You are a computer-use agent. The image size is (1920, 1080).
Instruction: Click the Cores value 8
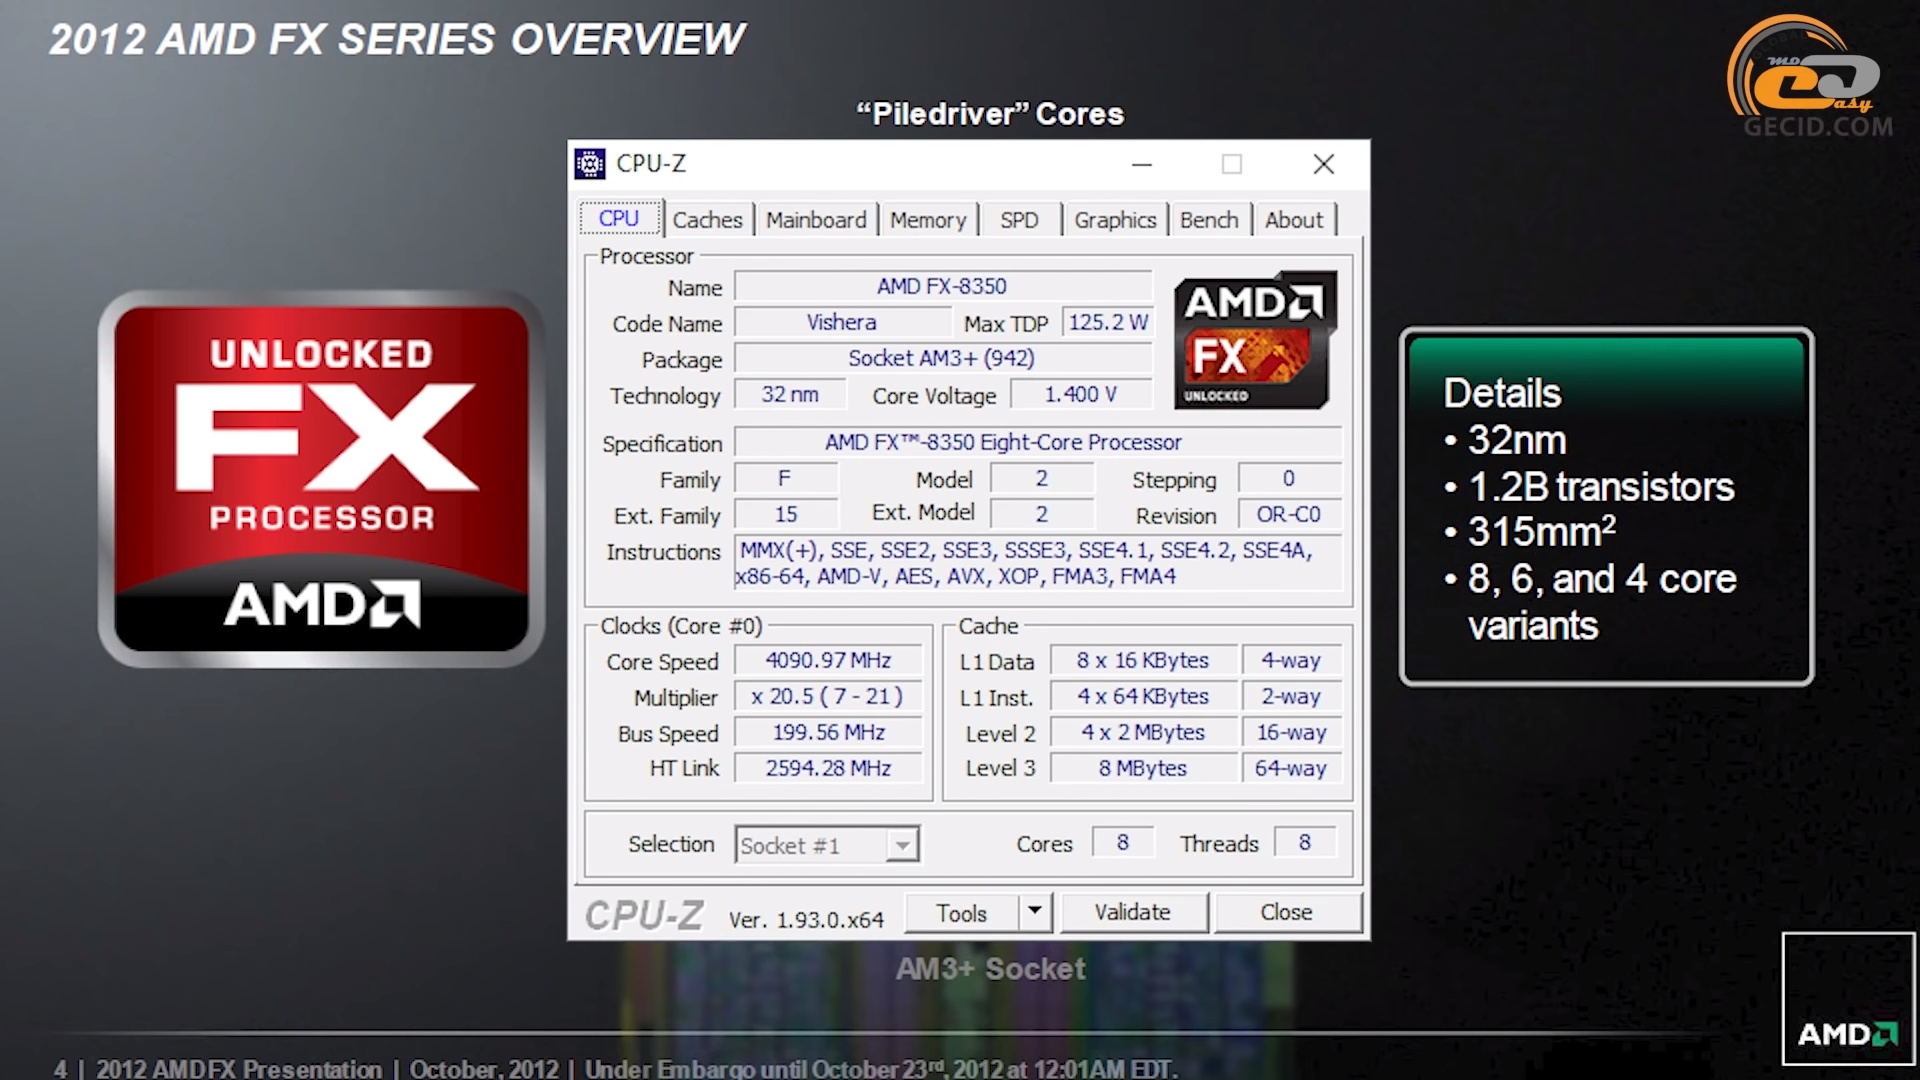click(x=1122, y=842)
